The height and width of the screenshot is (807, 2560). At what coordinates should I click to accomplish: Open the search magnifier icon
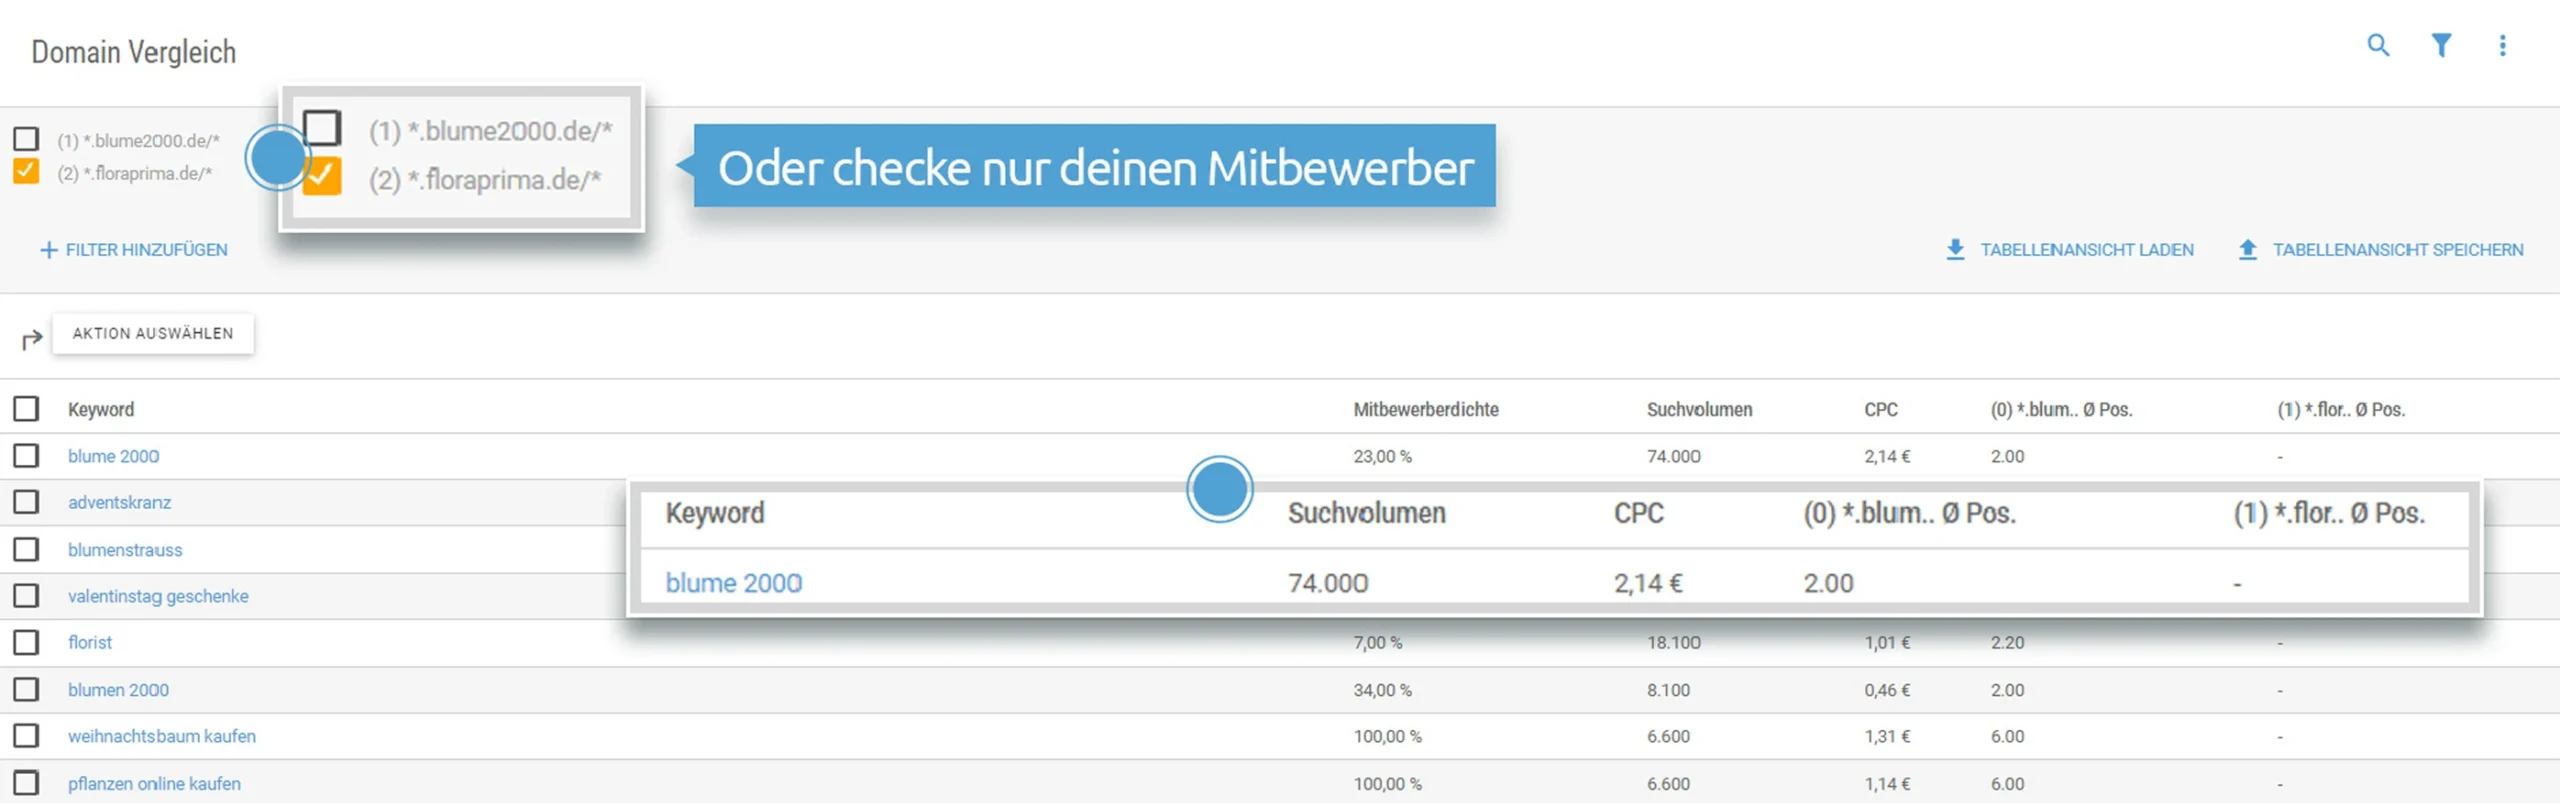pos(2378,45)
